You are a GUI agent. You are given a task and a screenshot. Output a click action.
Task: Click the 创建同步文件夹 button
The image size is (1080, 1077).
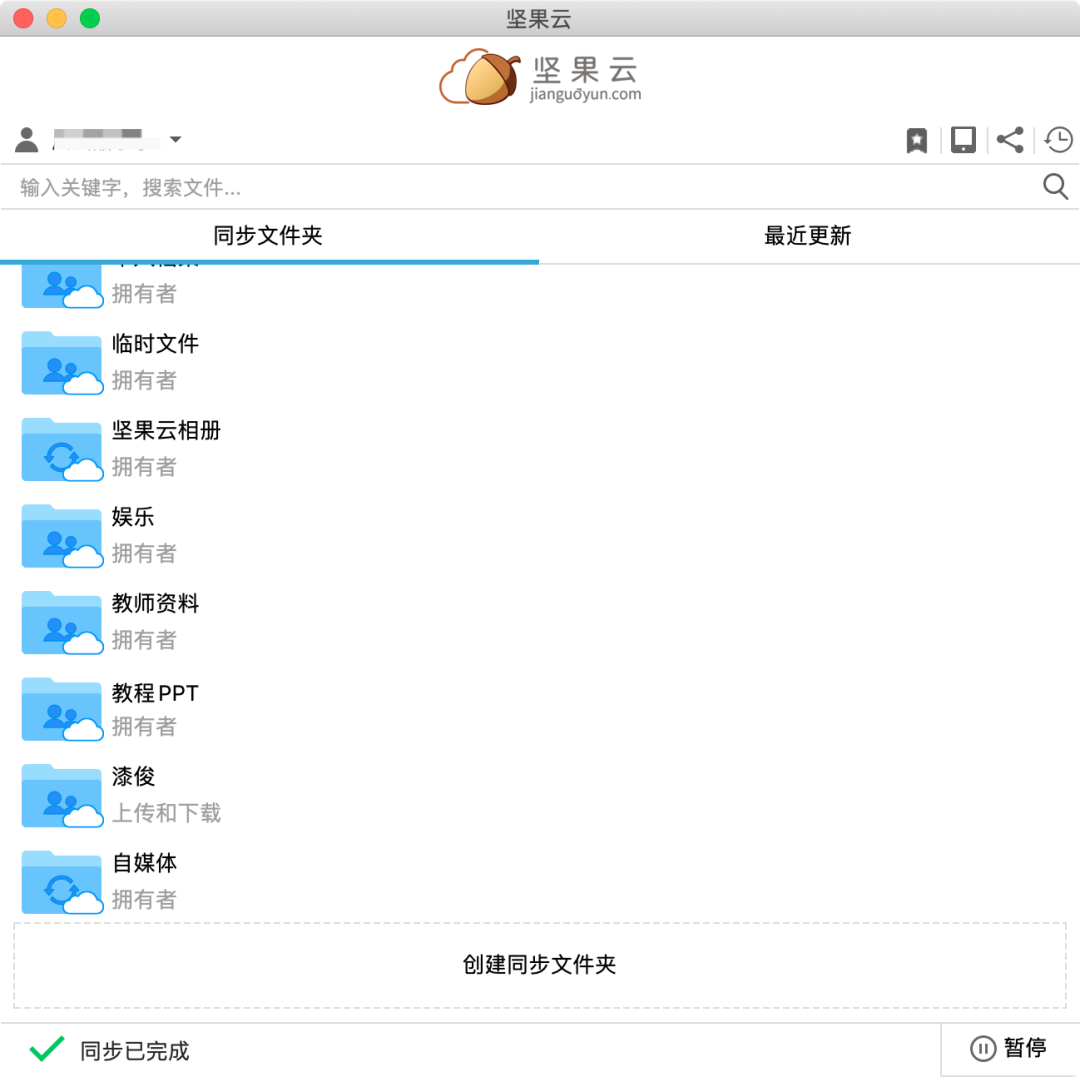tap(539, 965)
